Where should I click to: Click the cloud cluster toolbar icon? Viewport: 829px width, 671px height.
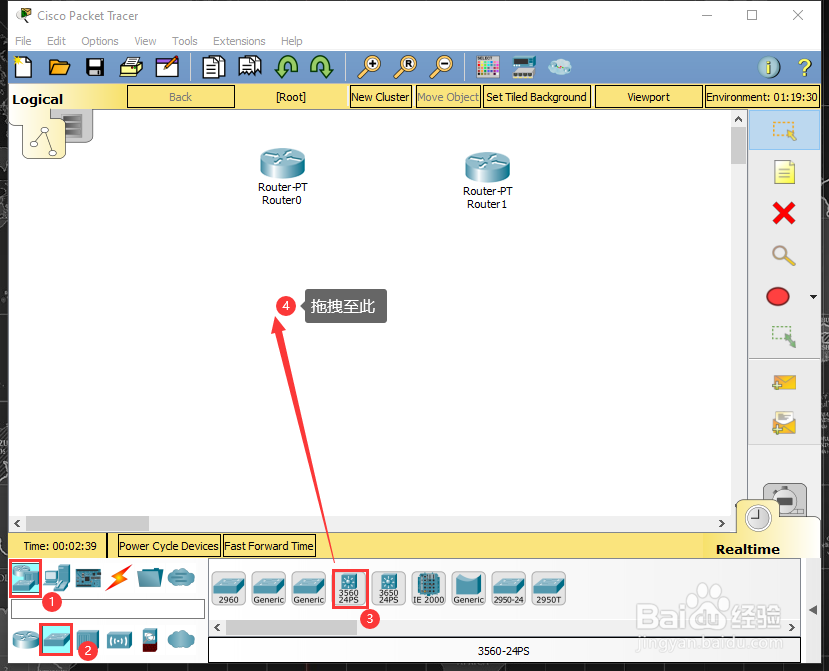coord(559,67)
